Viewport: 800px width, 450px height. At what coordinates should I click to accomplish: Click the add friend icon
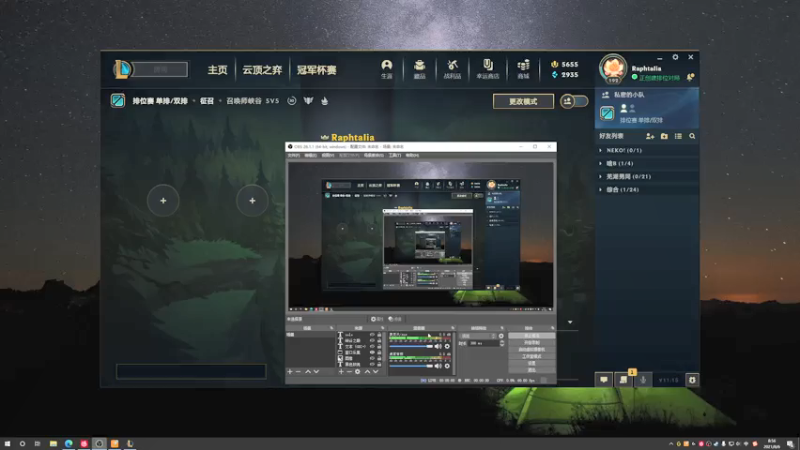[x=650, y=136]
